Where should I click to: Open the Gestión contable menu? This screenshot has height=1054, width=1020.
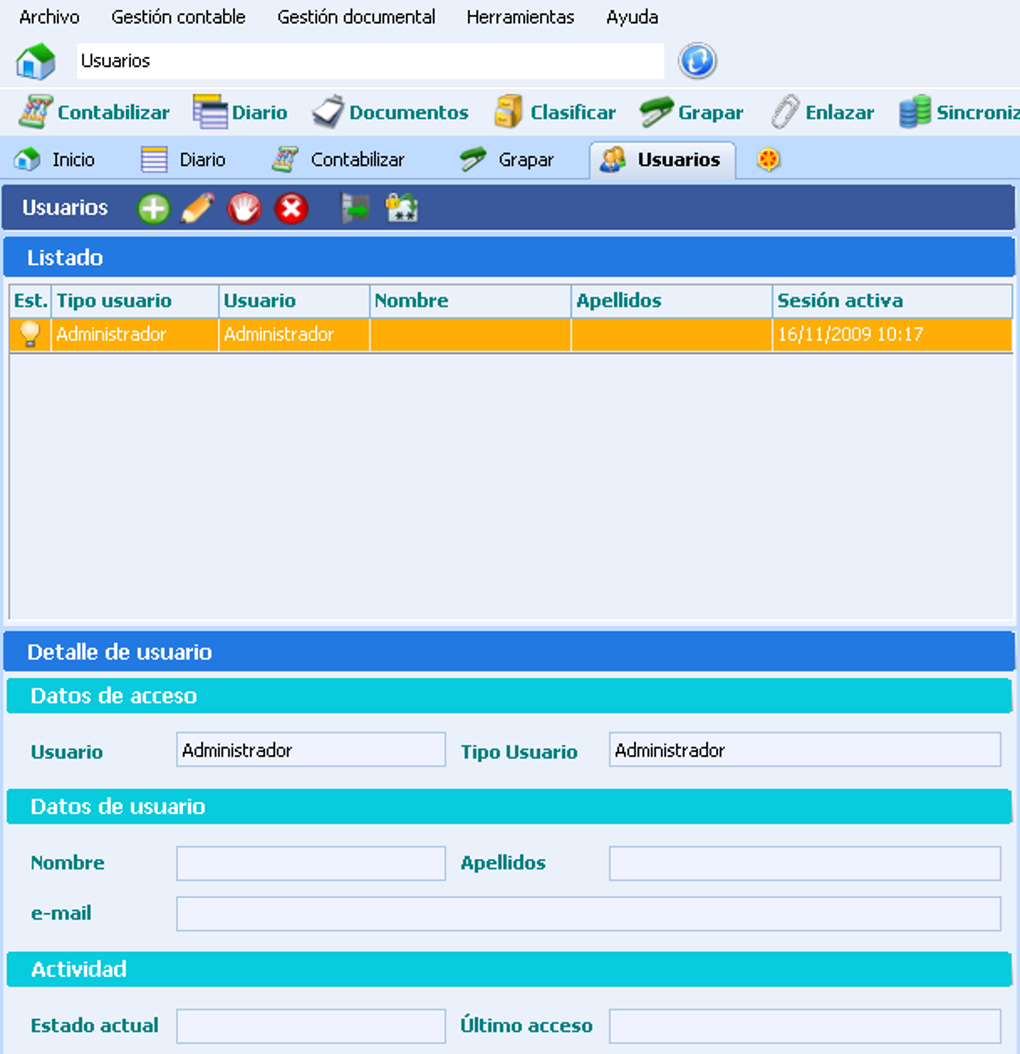click(178, 17)
